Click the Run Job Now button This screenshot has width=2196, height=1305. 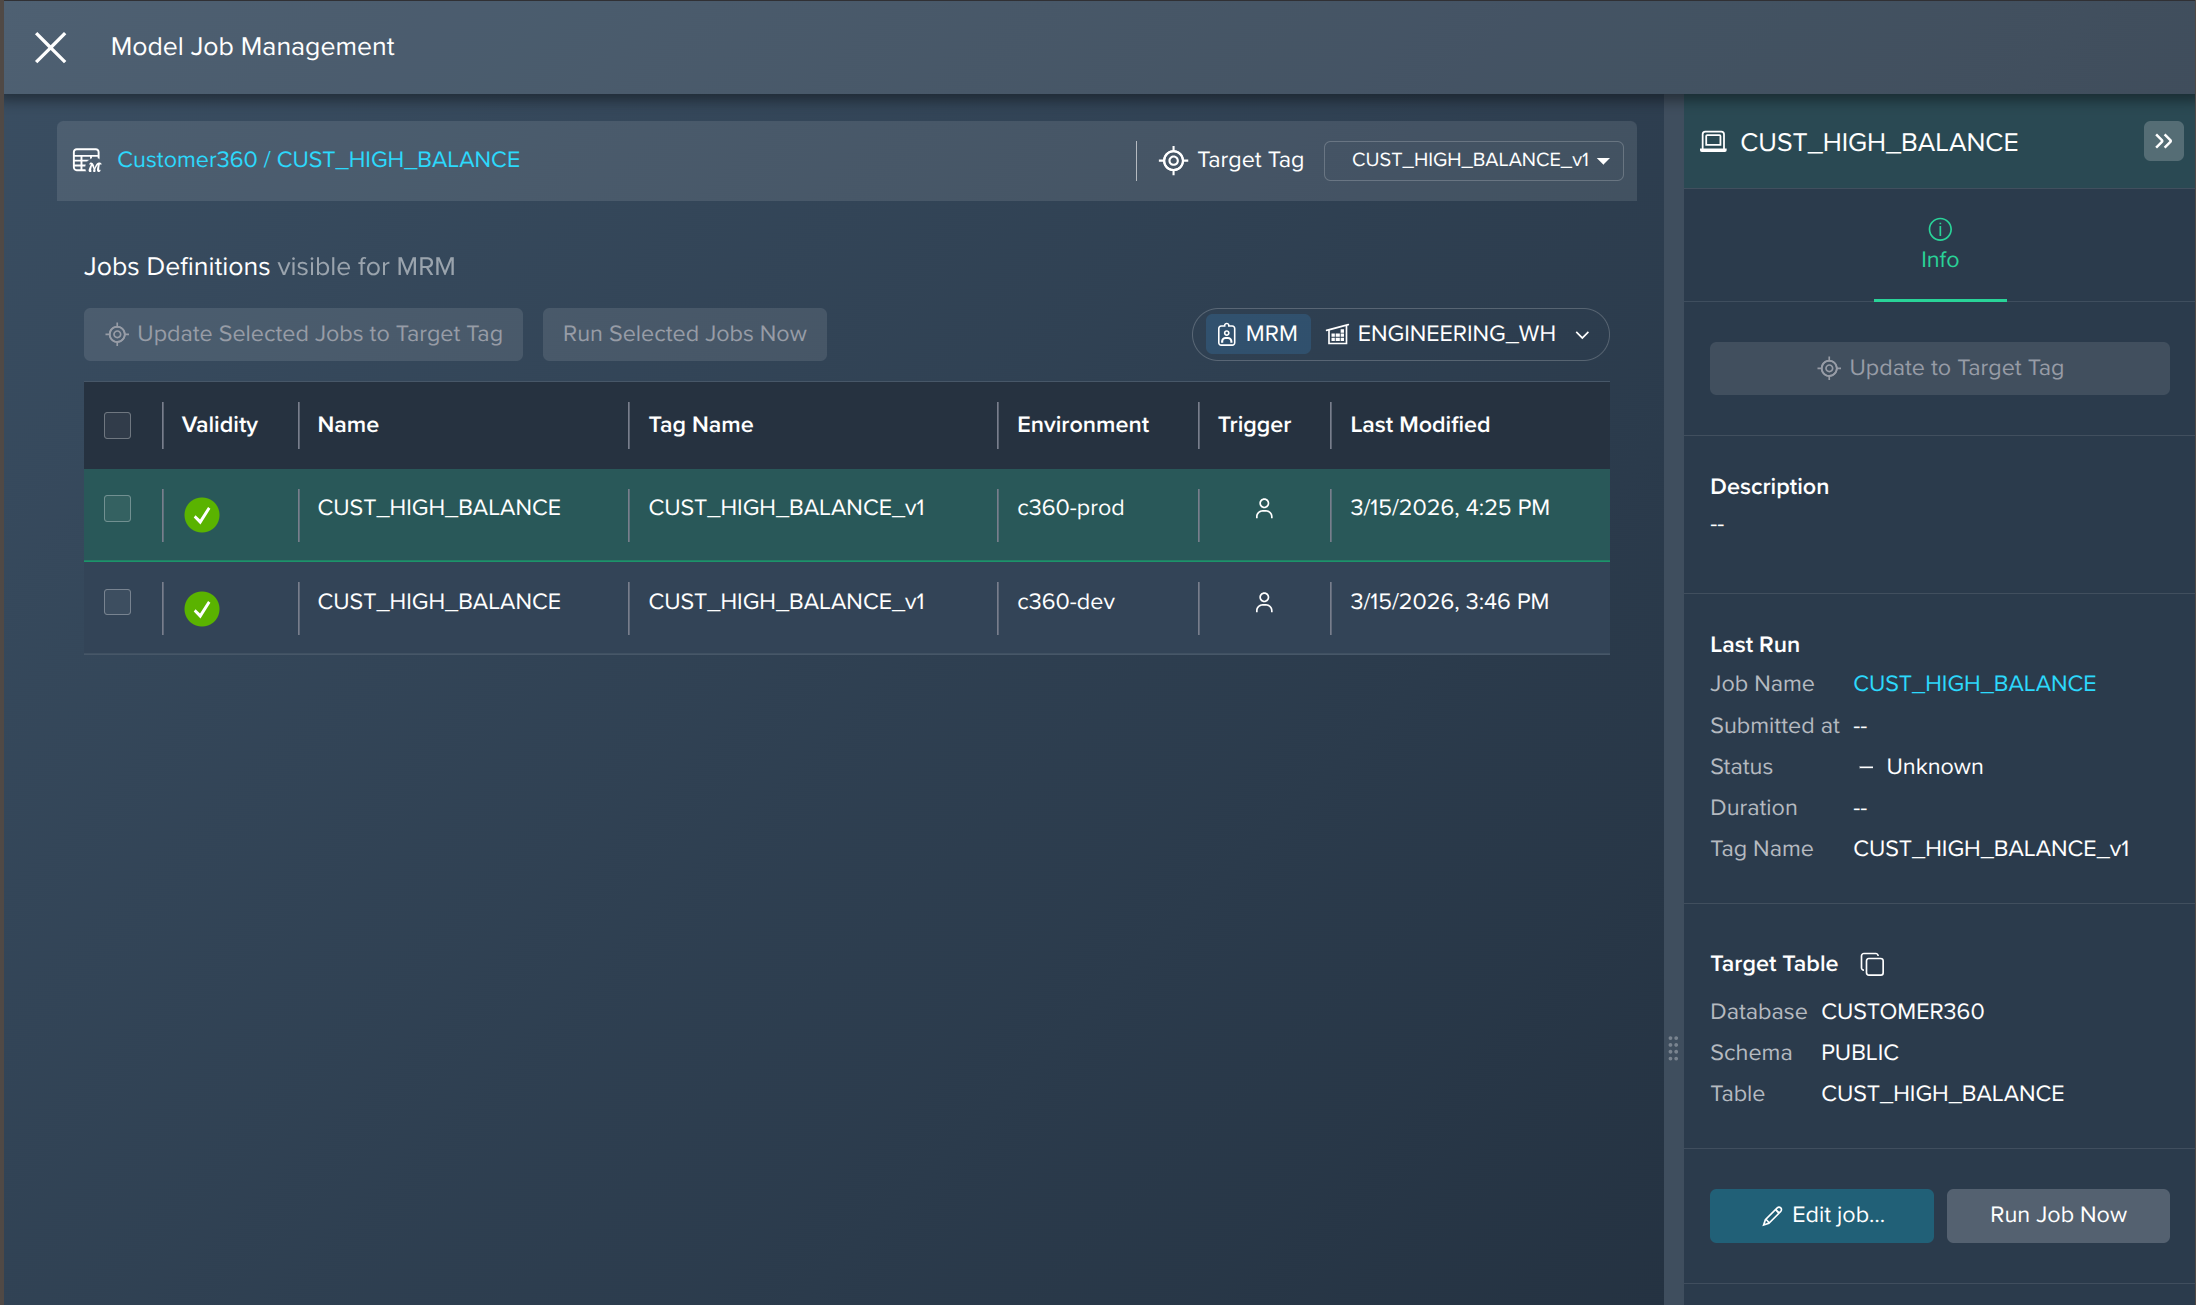pyautogui.click(x=2057, y=1215)
